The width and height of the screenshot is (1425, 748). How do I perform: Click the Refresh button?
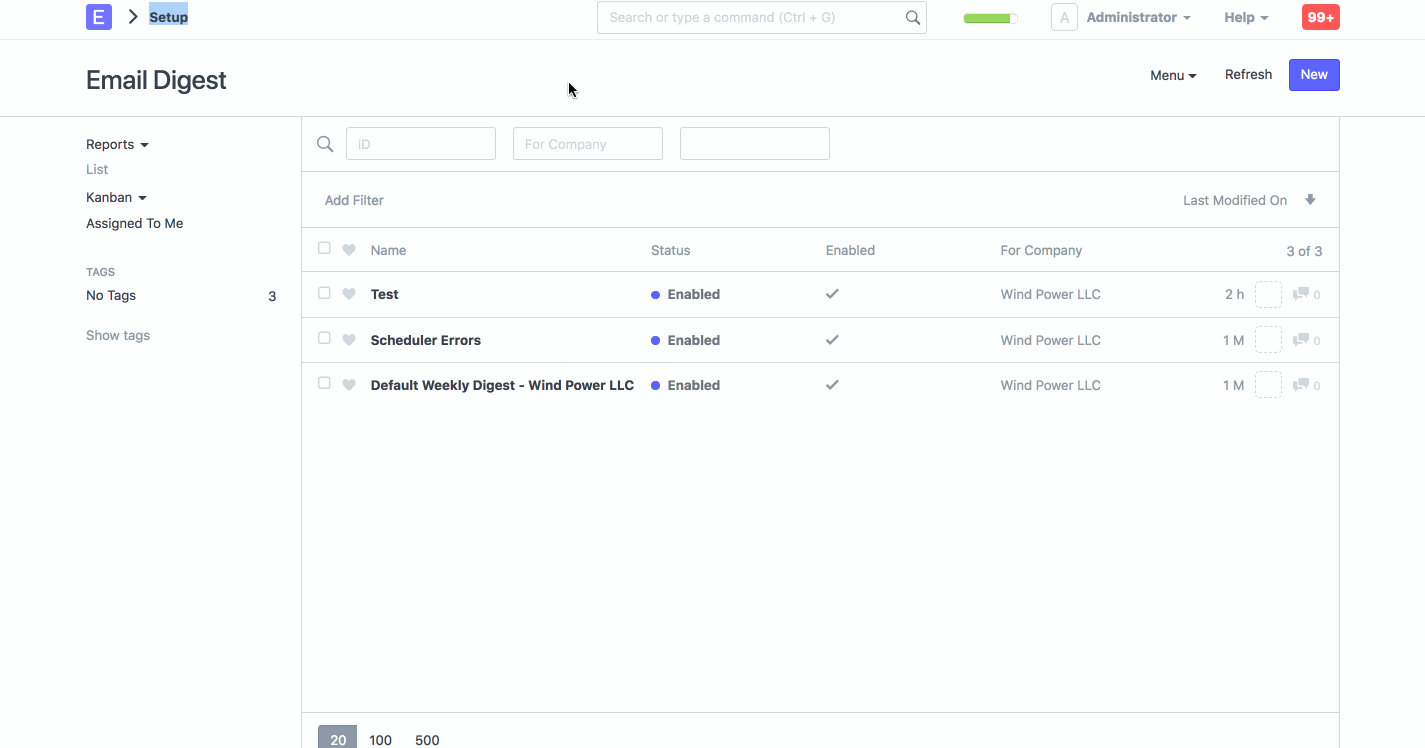1248,74
